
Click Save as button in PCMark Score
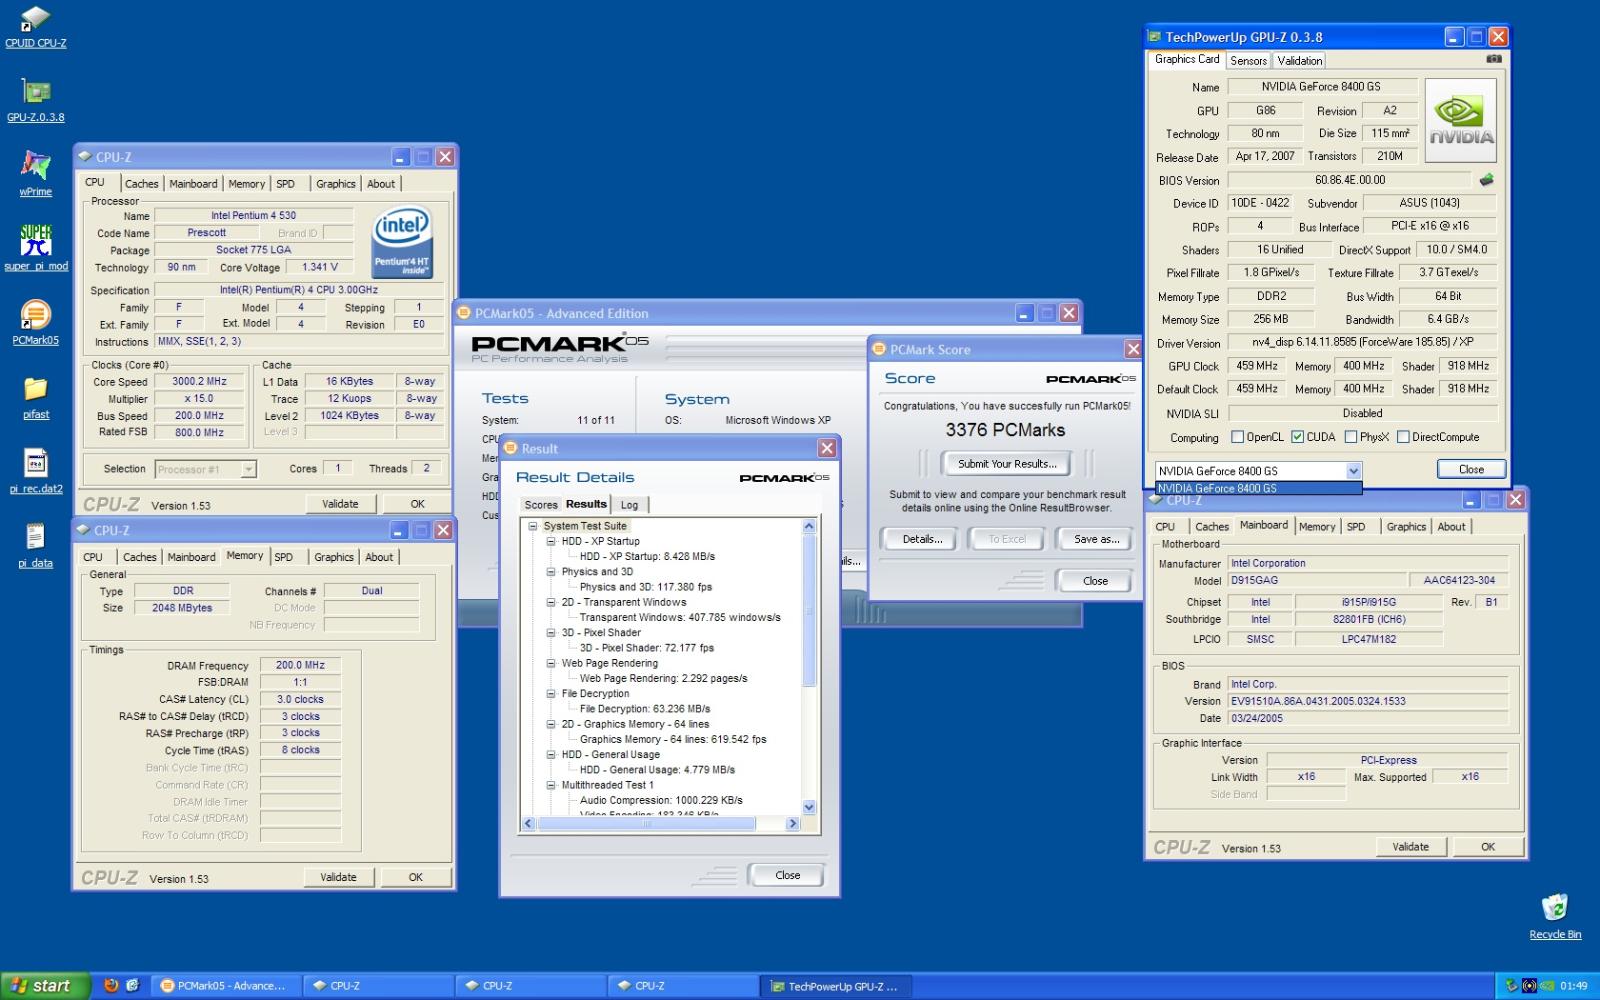pos(1095,539)
